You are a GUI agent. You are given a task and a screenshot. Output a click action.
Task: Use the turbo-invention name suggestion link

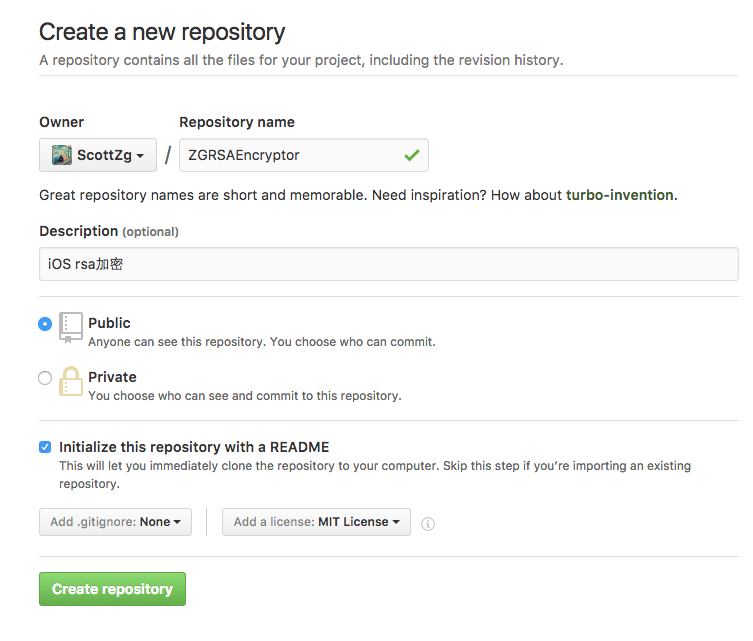pyautogui.click(x=619, y=195)
